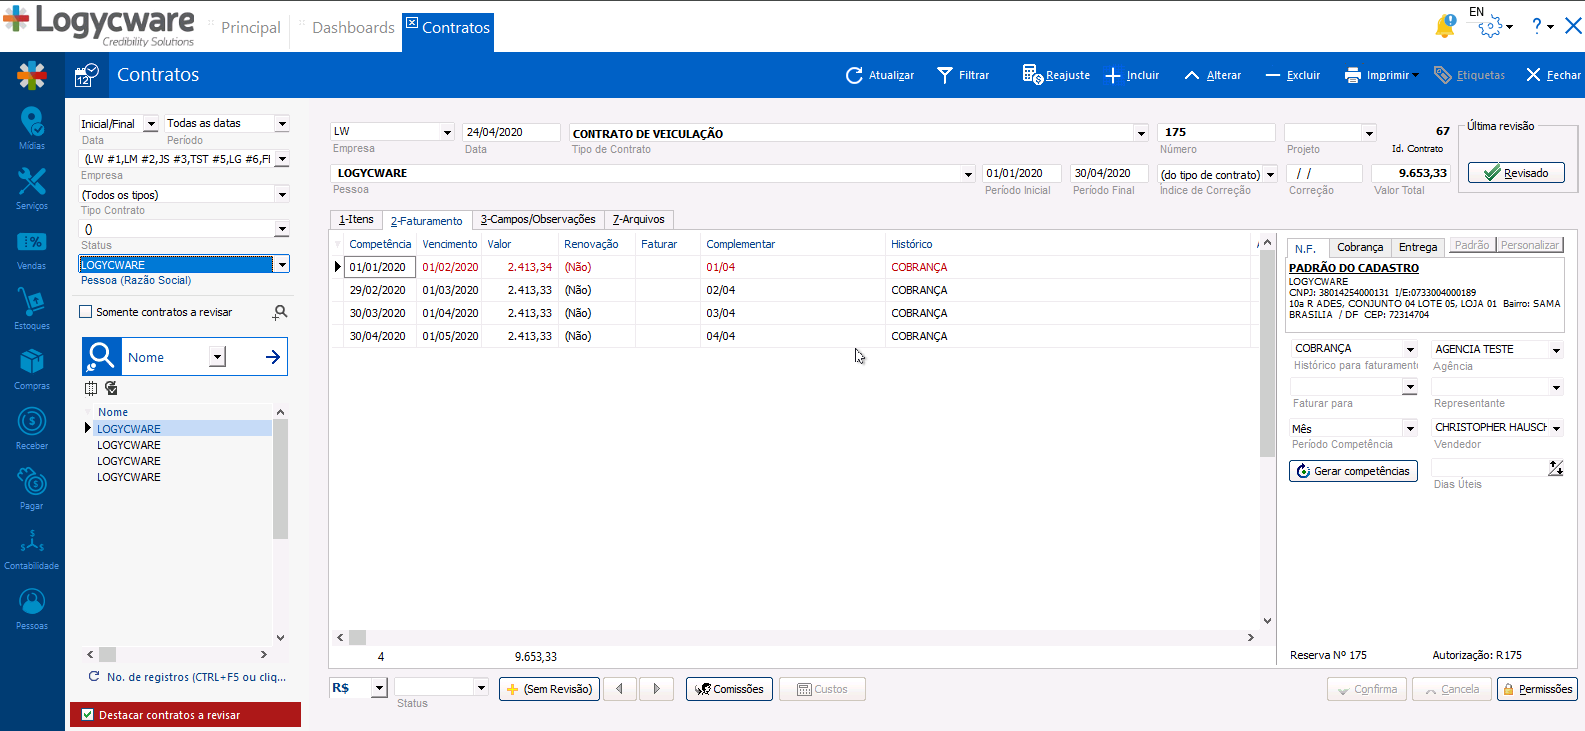The width and height of the screenshot is (1585, 731).
Task: Expand the Inicial/Final date dropdown
Action: pyautogui.click(x=151, y=124)
